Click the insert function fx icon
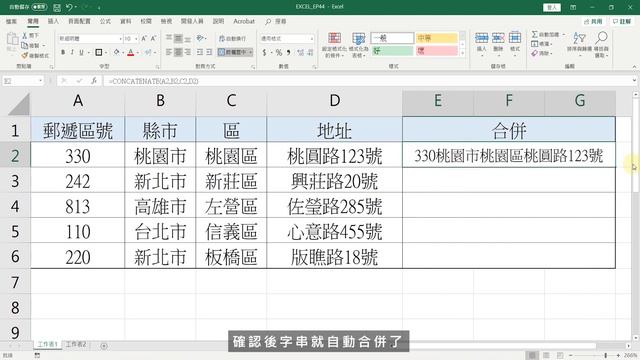The image size is (640, 360). point(94,81)
